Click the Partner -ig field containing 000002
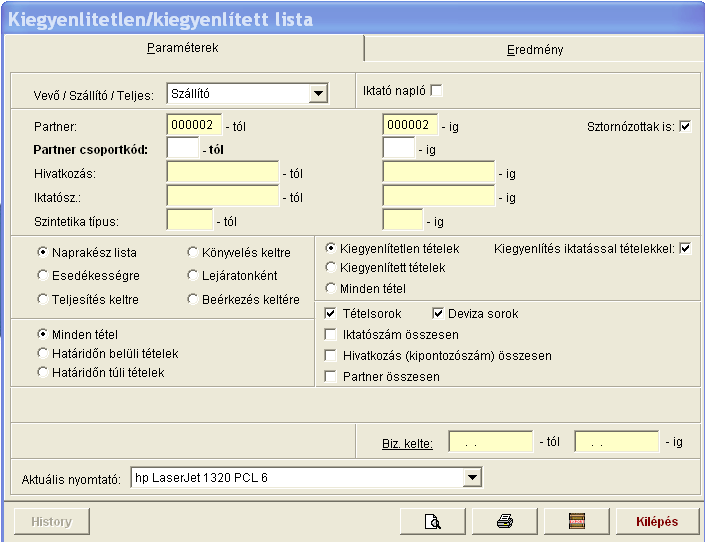This screenshot has height=542, width=705. point(410,125)
